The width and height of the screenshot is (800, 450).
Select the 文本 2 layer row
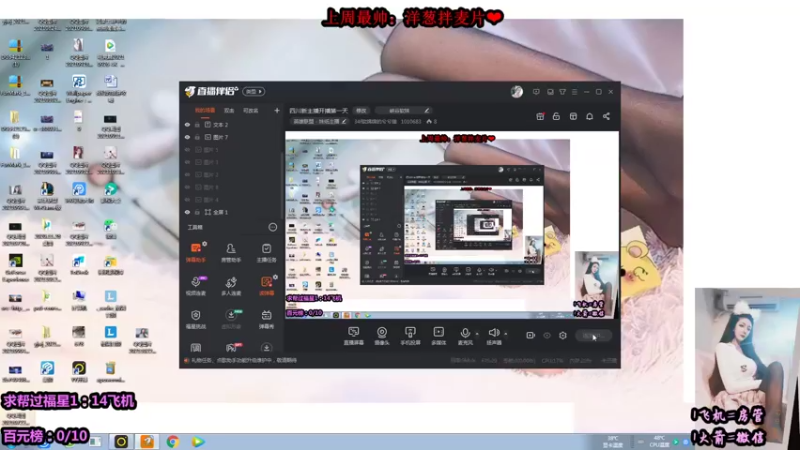[x=231, y=124]
